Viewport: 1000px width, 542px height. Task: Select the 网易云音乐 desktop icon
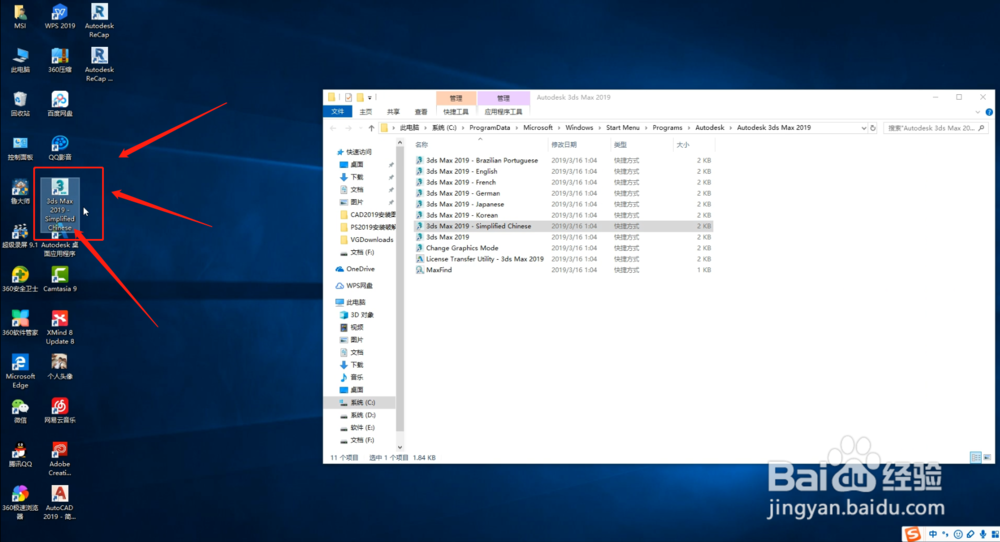pos(59,411)
